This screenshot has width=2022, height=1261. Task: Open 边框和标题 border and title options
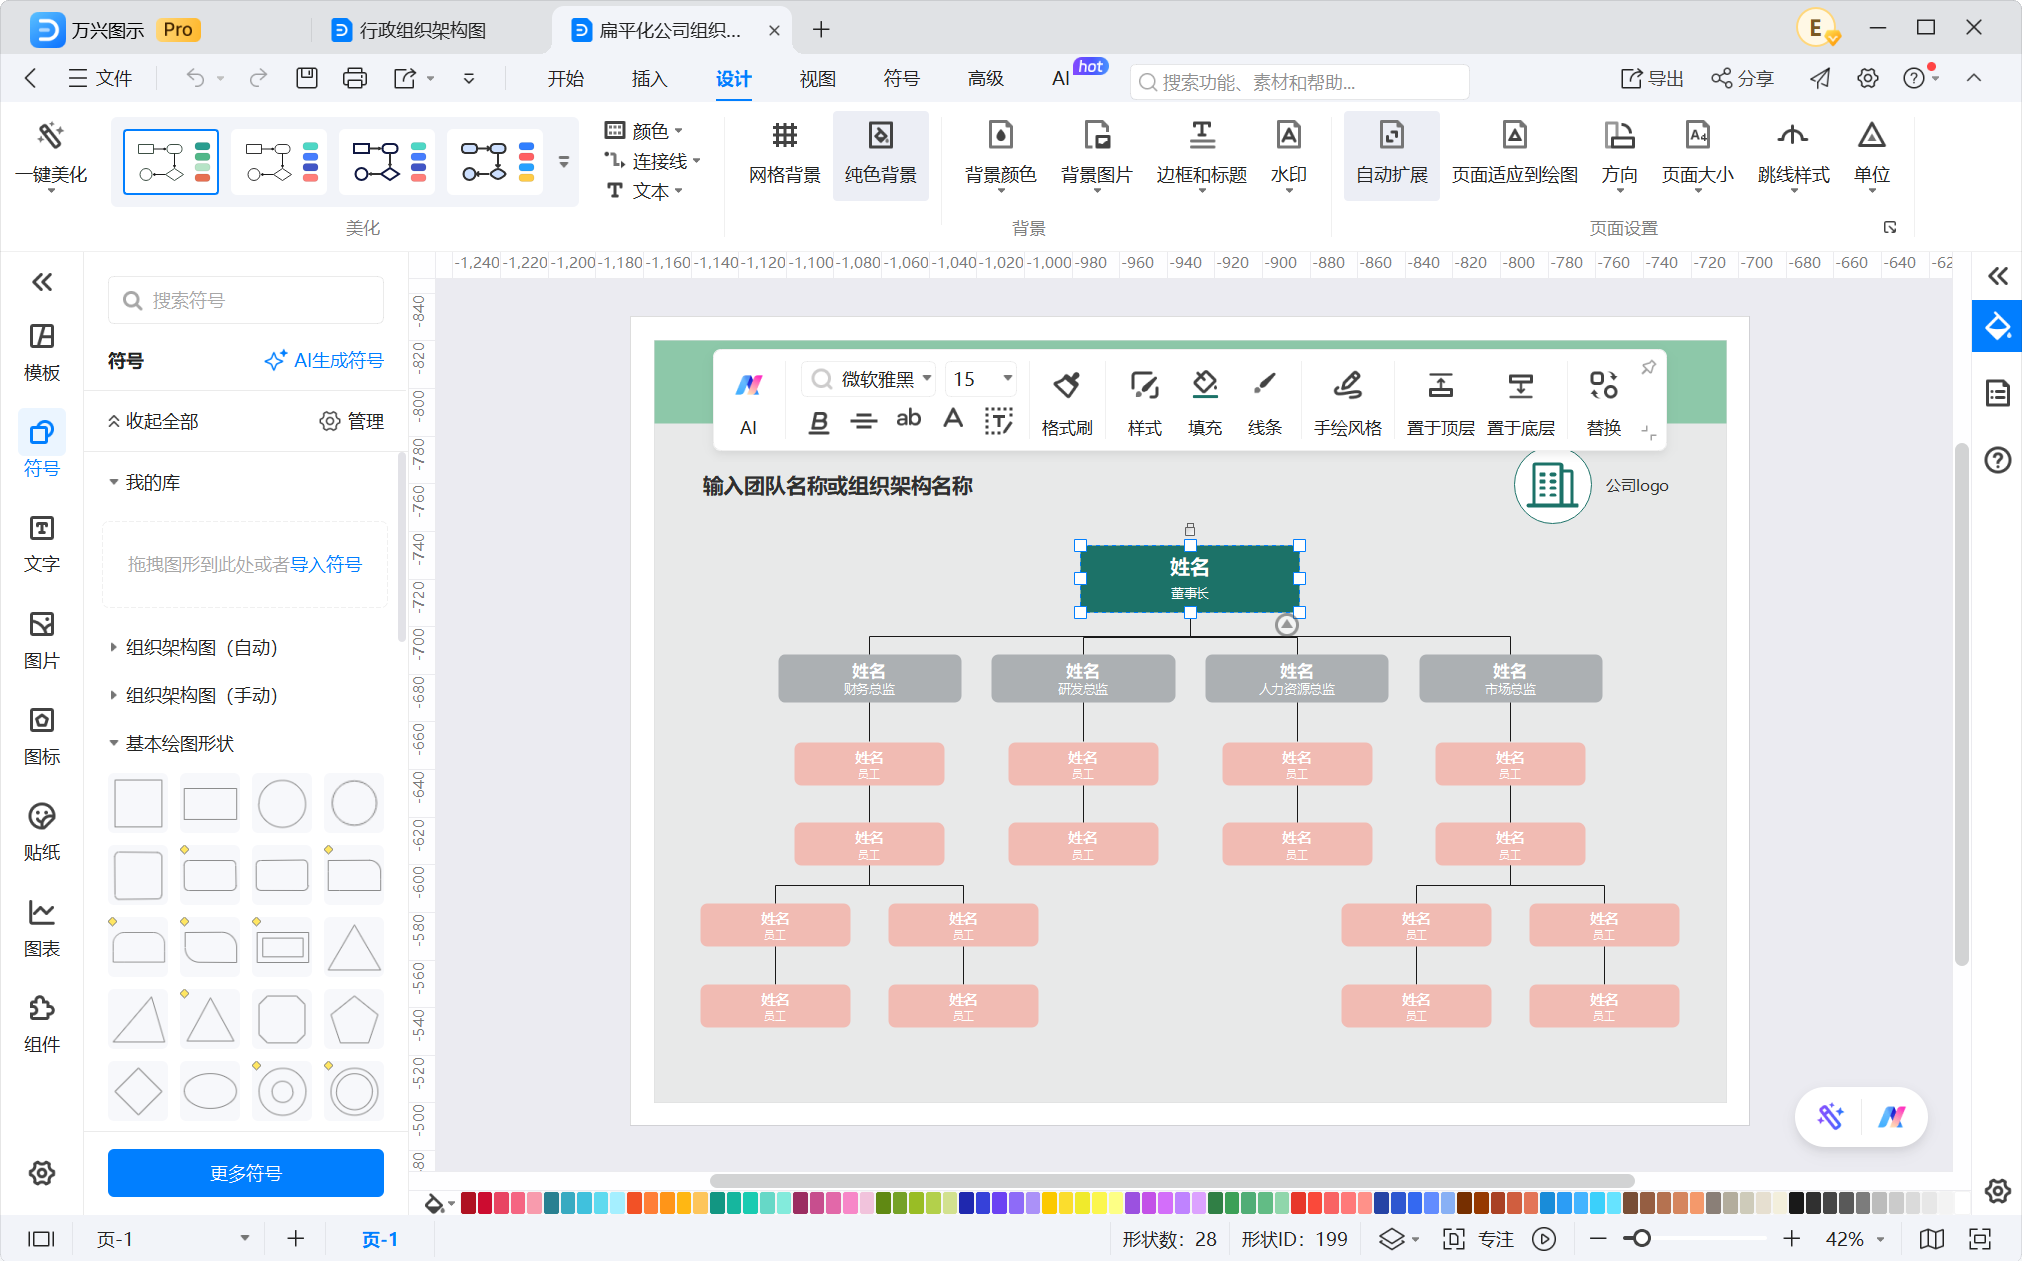(1201, 155)
